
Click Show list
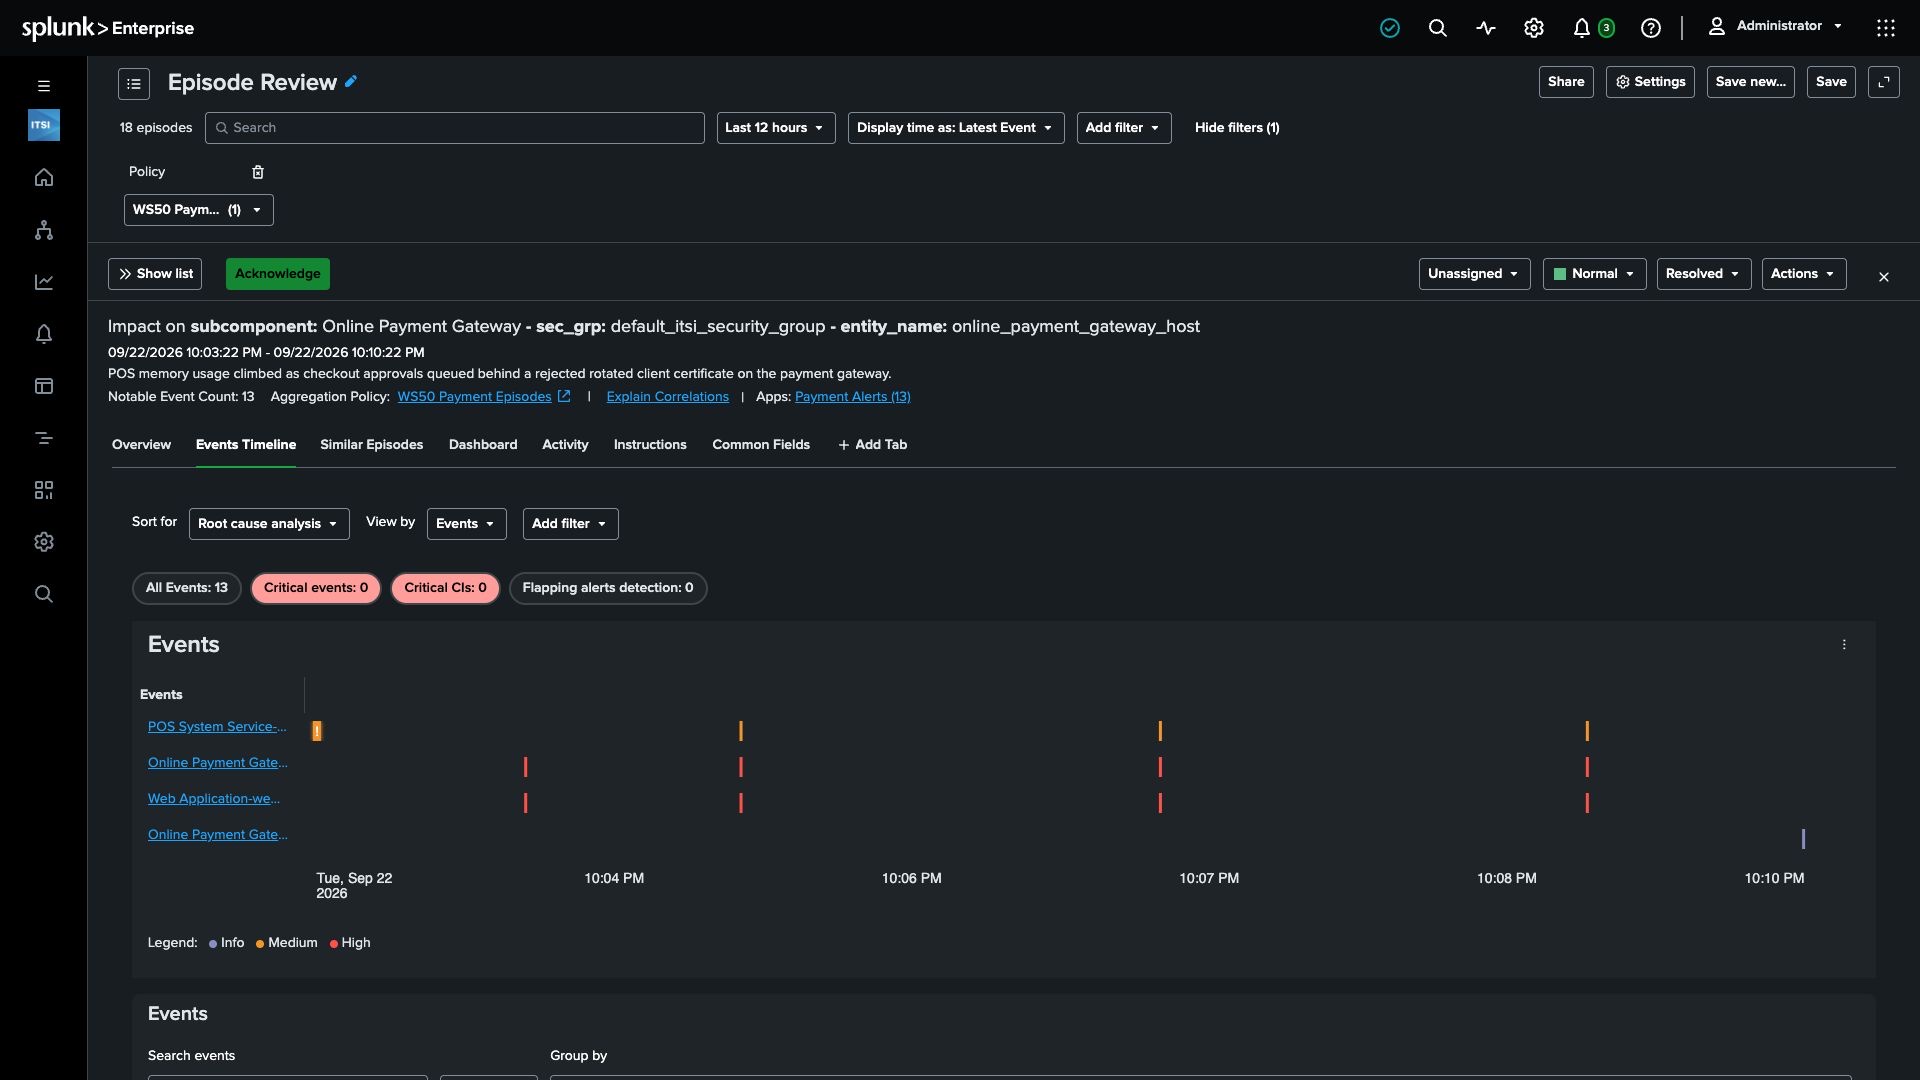pyautogui.click(x=155, y=274)
